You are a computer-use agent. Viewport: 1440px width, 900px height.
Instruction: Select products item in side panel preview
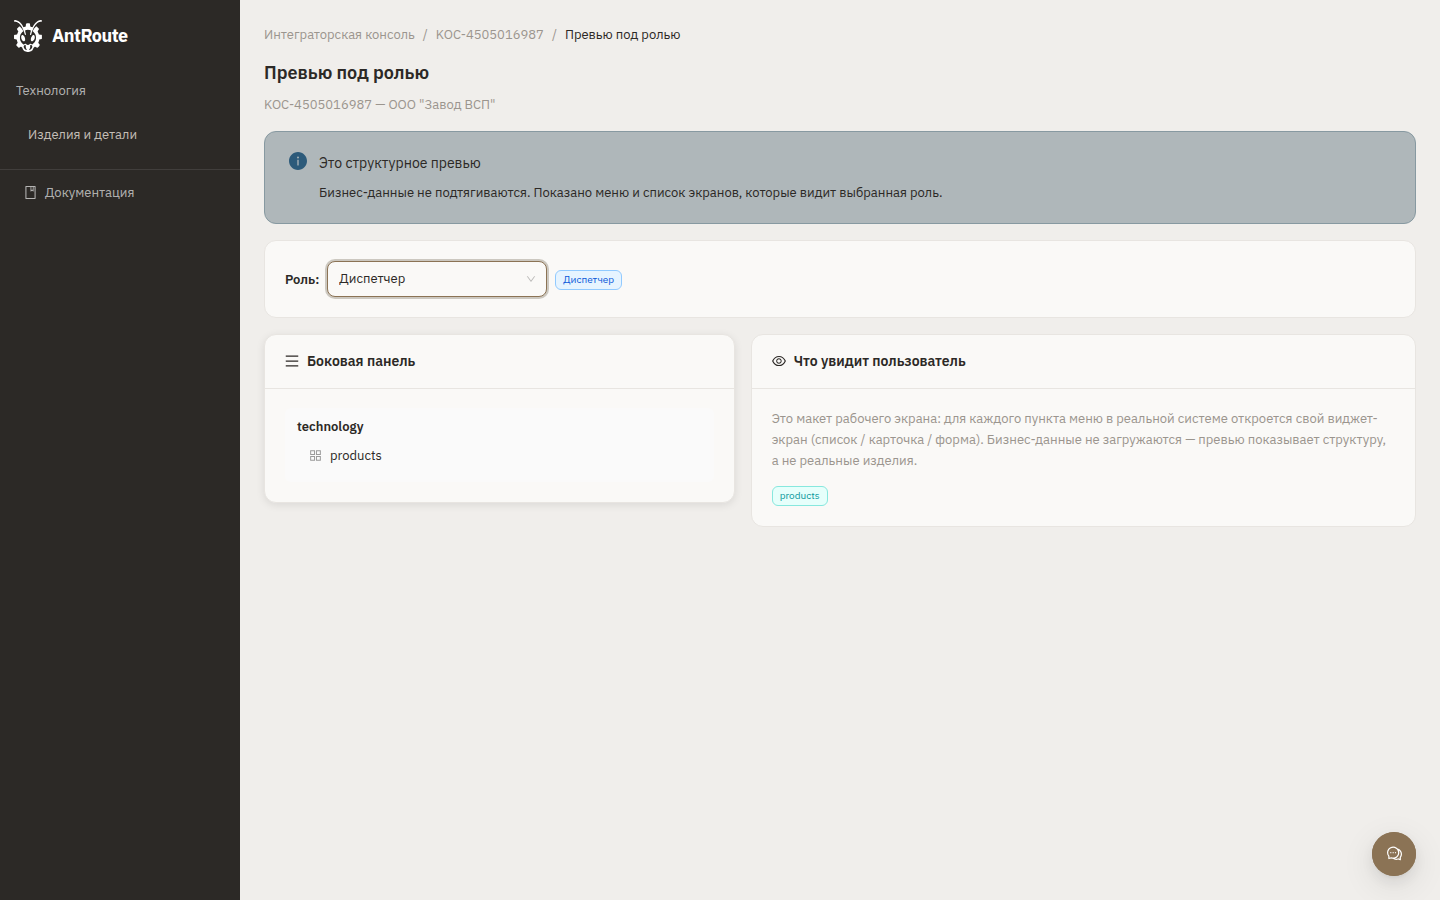(356, 456)
